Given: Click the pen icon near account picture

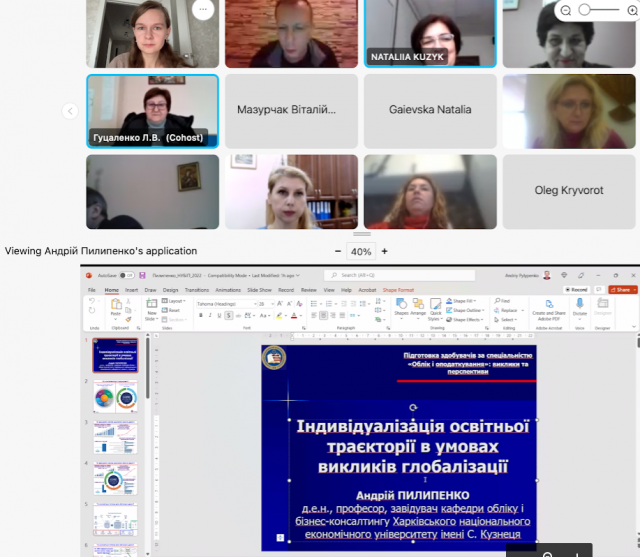Looking at the screenshot, I should coord(581,275).
